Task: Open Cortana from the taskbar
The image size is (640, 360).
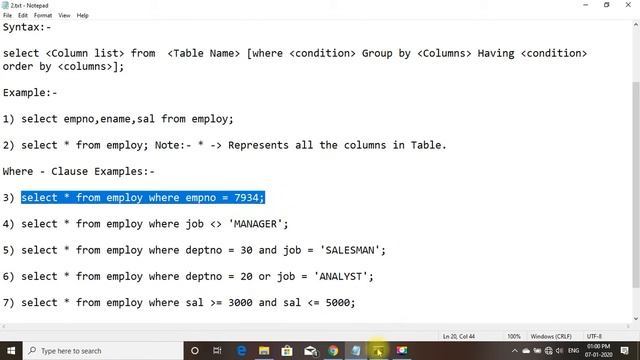Action: pos(195,351)
